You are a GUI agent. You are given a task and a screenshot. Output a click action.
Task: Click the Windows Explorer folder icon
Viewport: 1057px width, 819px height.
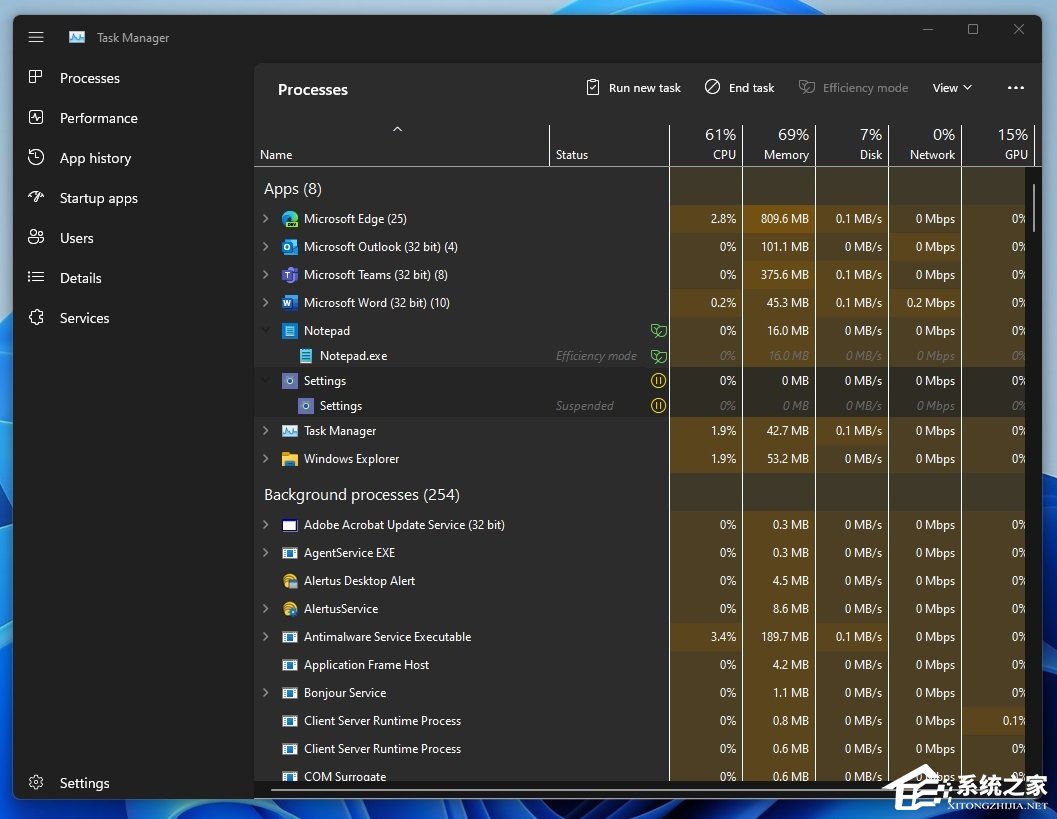290,459
